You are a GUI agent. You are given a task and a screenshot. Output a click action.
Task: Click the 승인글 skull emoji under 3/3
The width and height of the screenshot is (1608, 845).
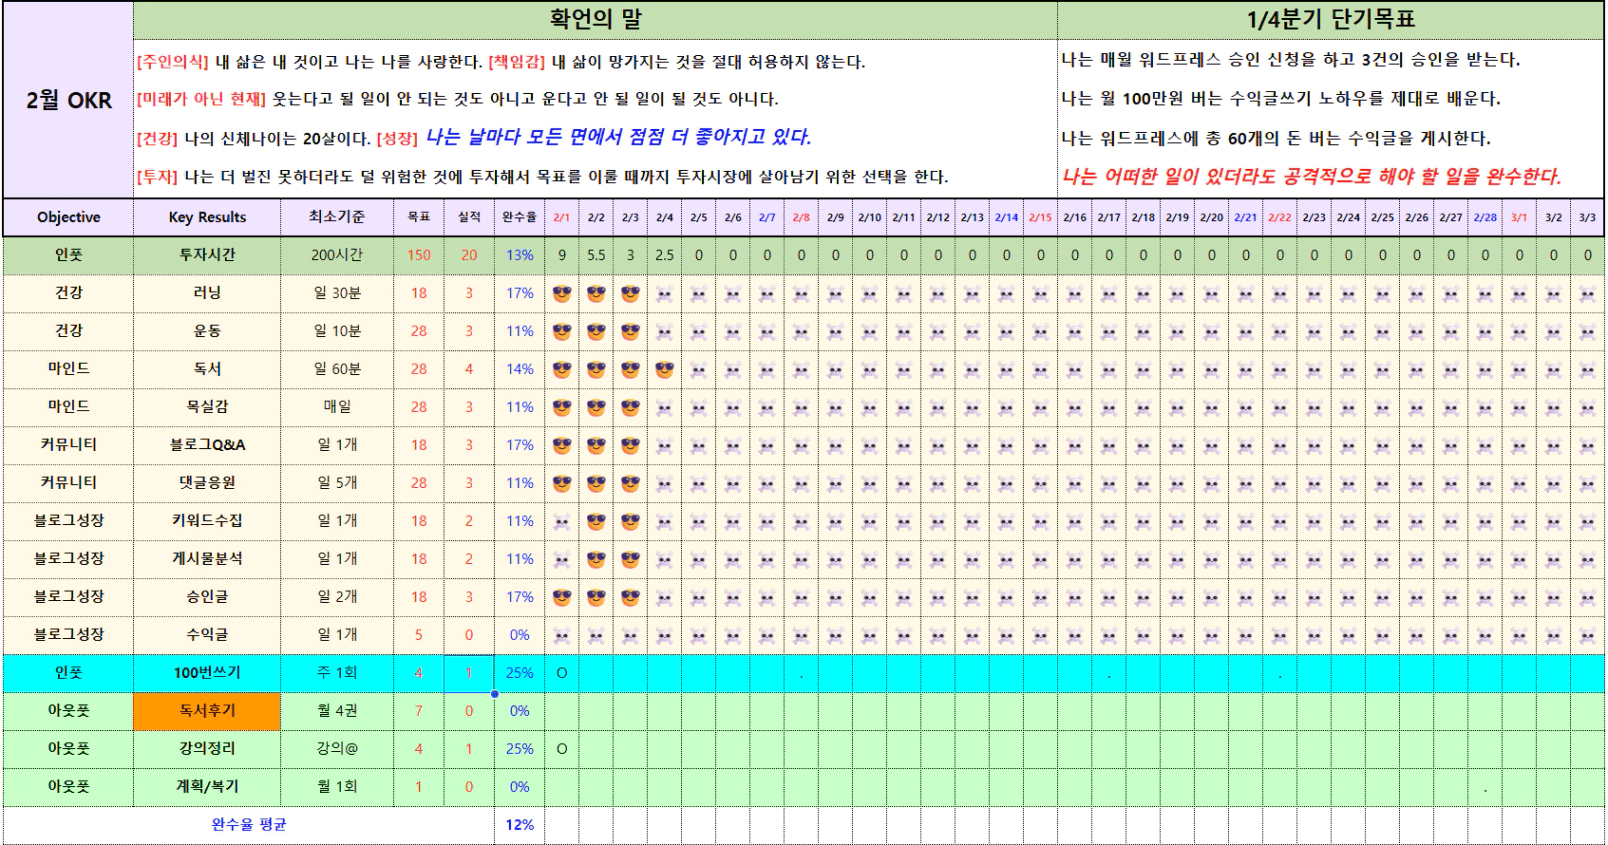[x=1587, y=598]
